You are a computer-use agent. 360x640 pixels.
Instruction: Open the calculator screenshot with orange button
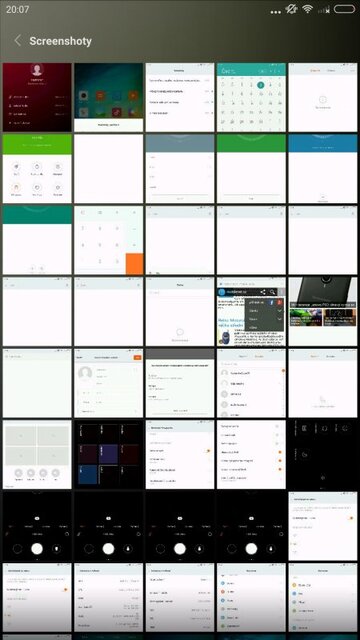click(x=109, y=240)
